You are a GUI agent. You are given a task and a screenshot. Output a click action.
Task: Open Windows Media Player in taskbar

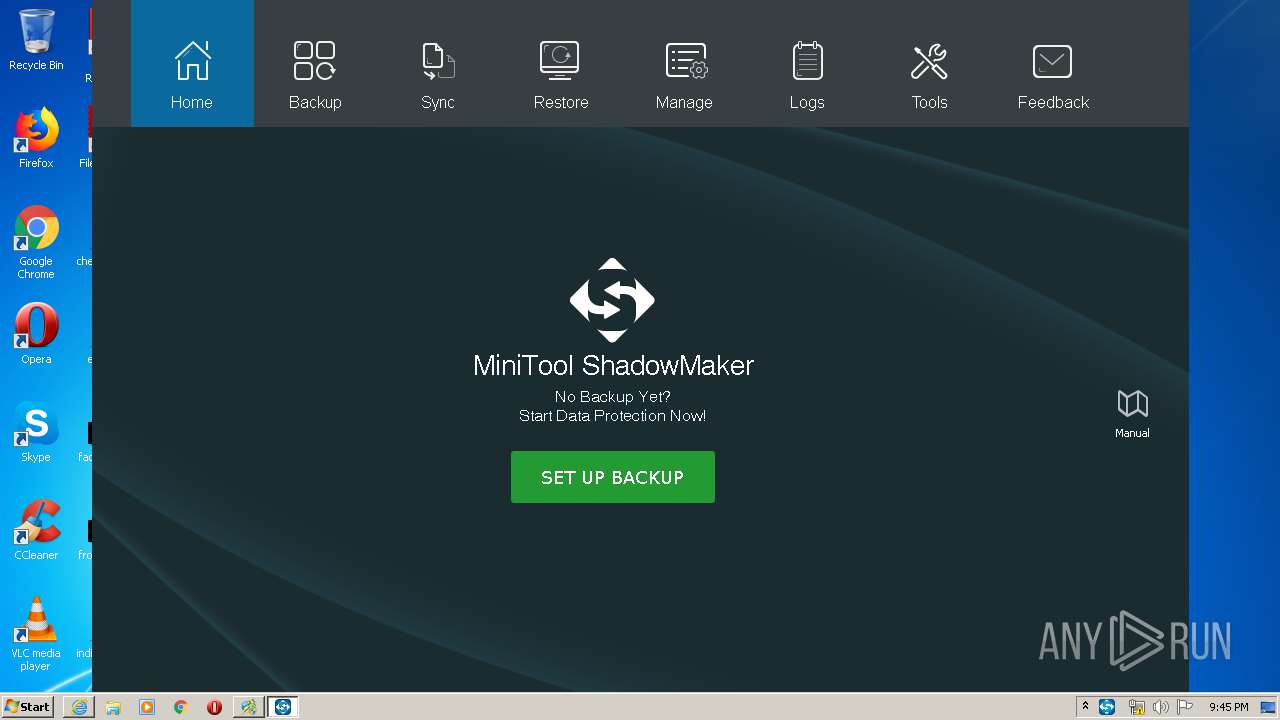click(147, 707)
